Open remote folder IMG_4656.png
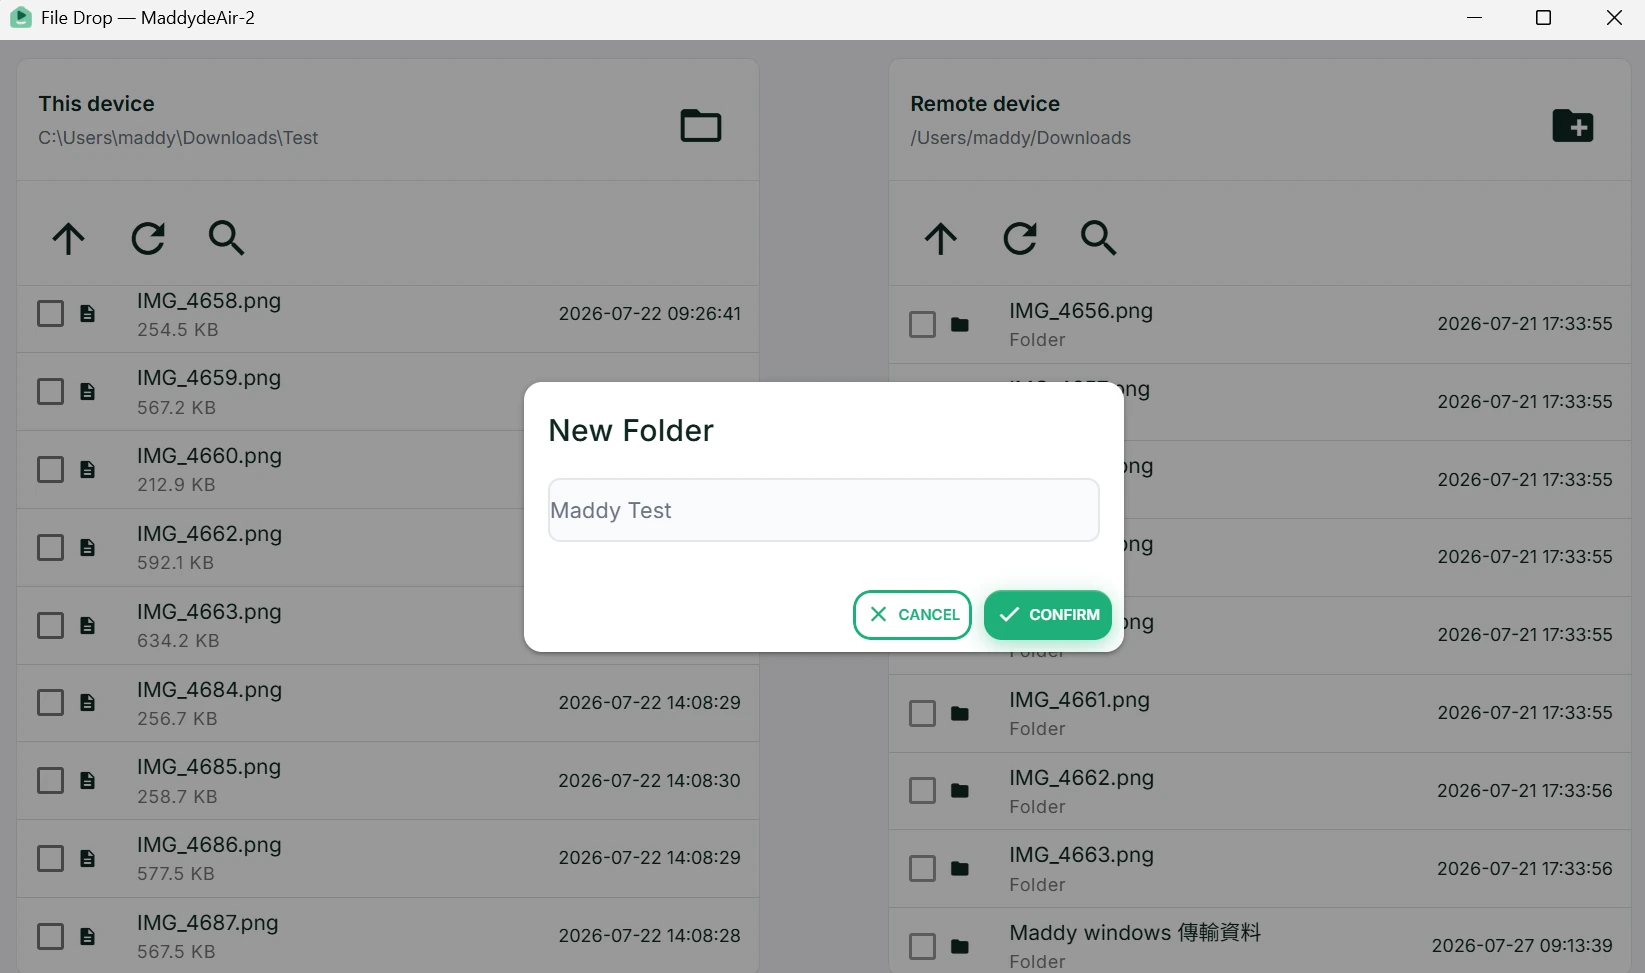Image resolution: width=1645 pixels, height=973 pixels. pyautogui.click(x=1081, y=311)
